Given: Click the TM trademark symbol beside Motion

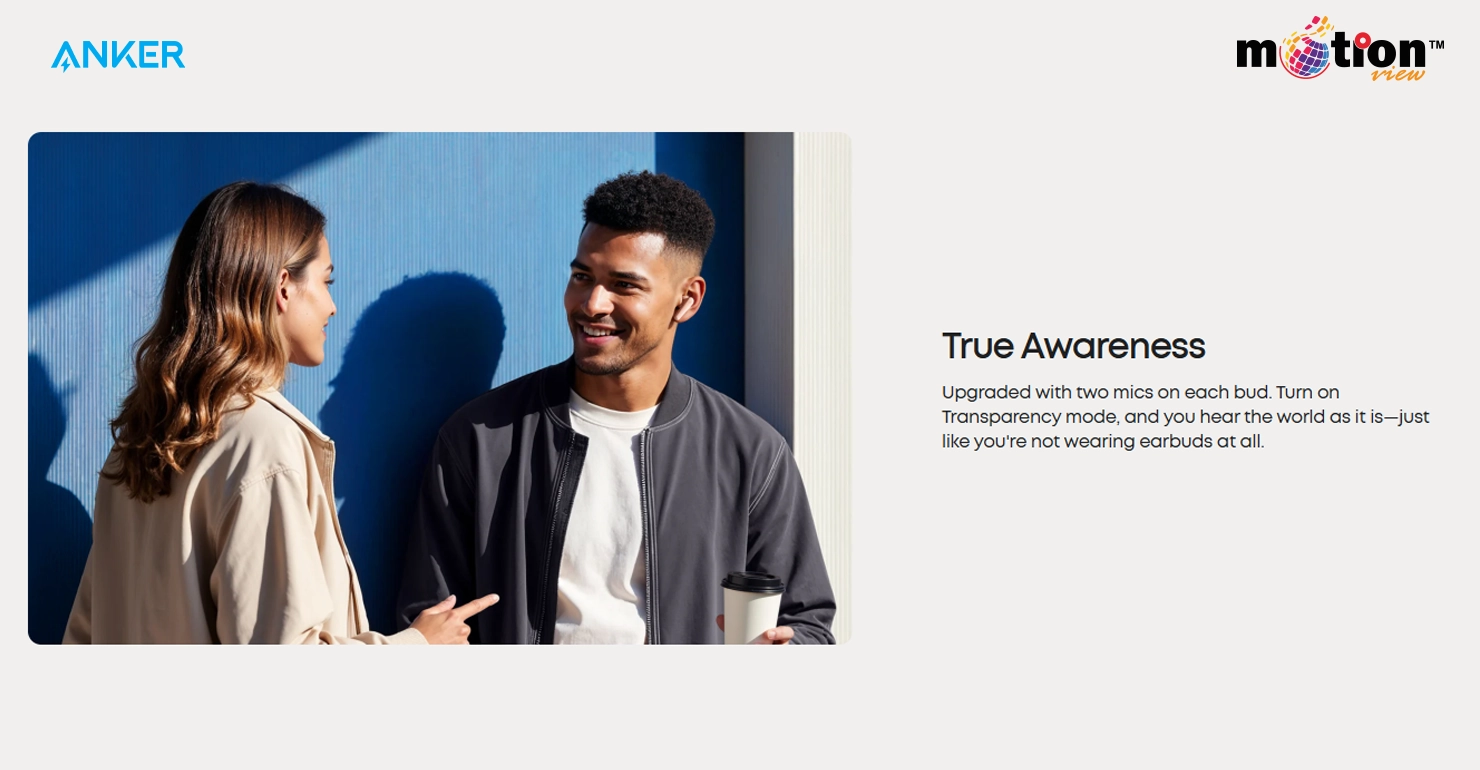Looking at the screenshot, I should coord(1436,44).
